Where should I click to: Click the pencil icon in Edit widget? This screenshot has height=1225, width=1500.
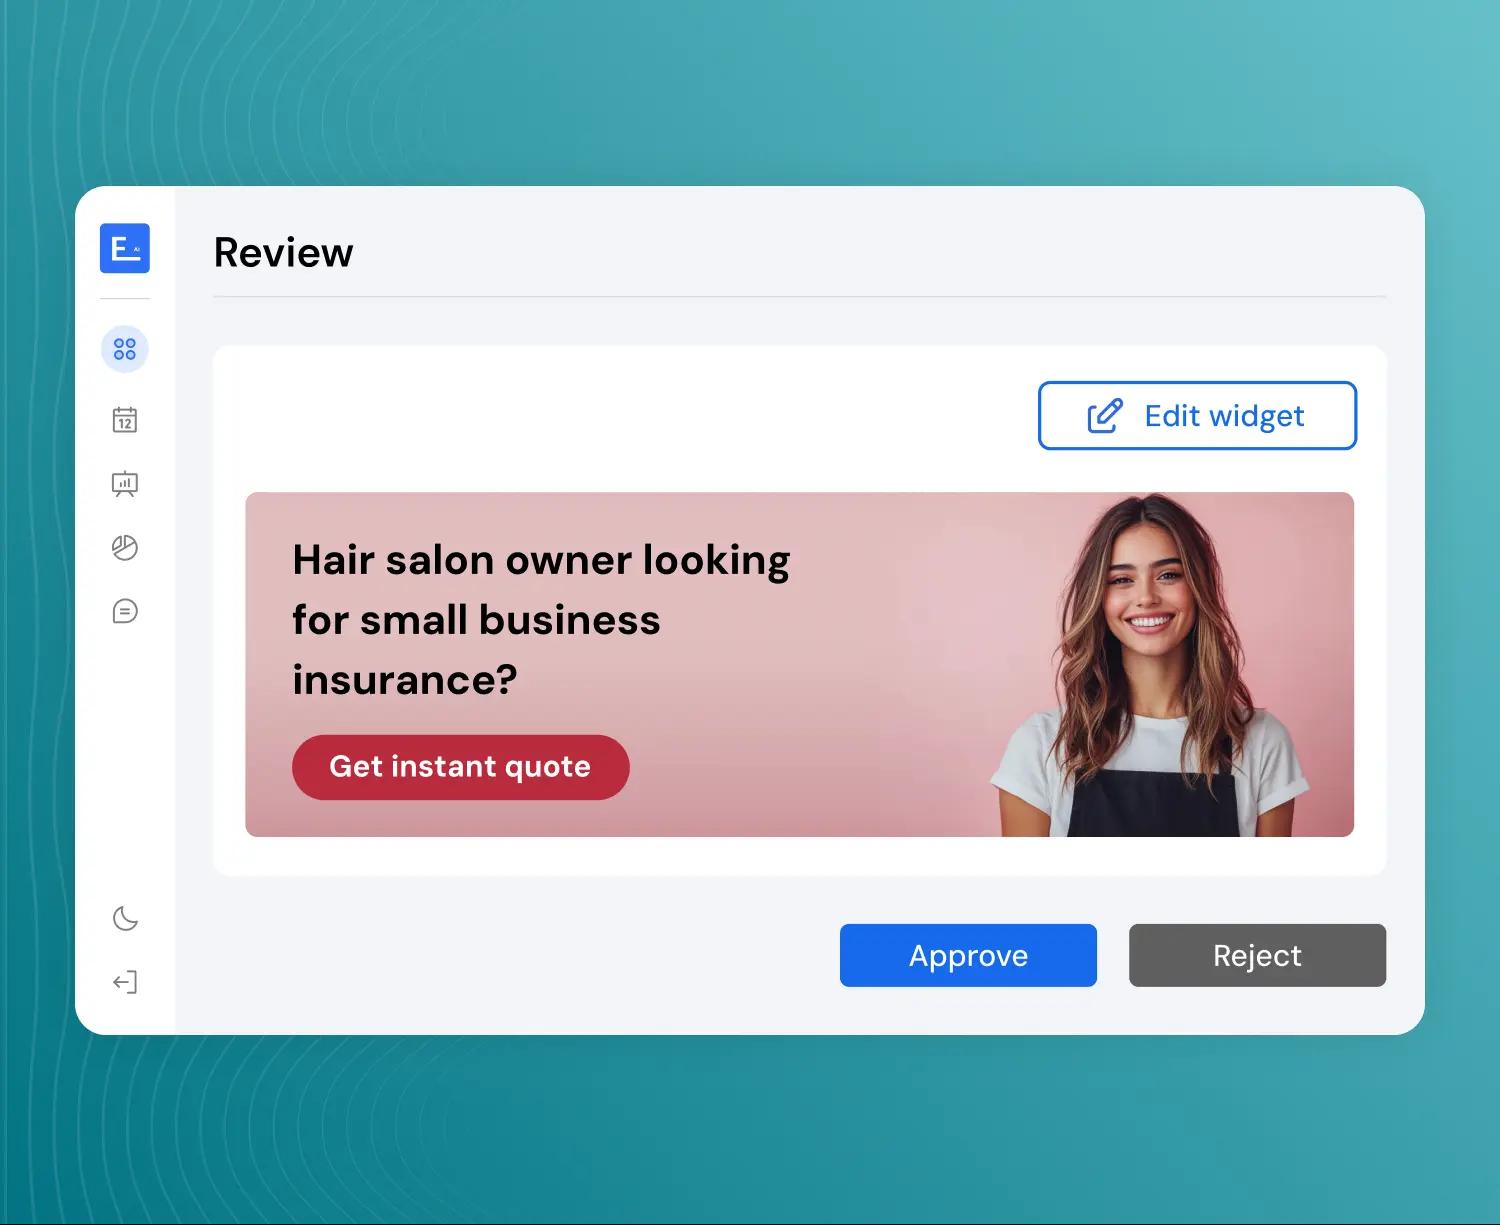1105,416
